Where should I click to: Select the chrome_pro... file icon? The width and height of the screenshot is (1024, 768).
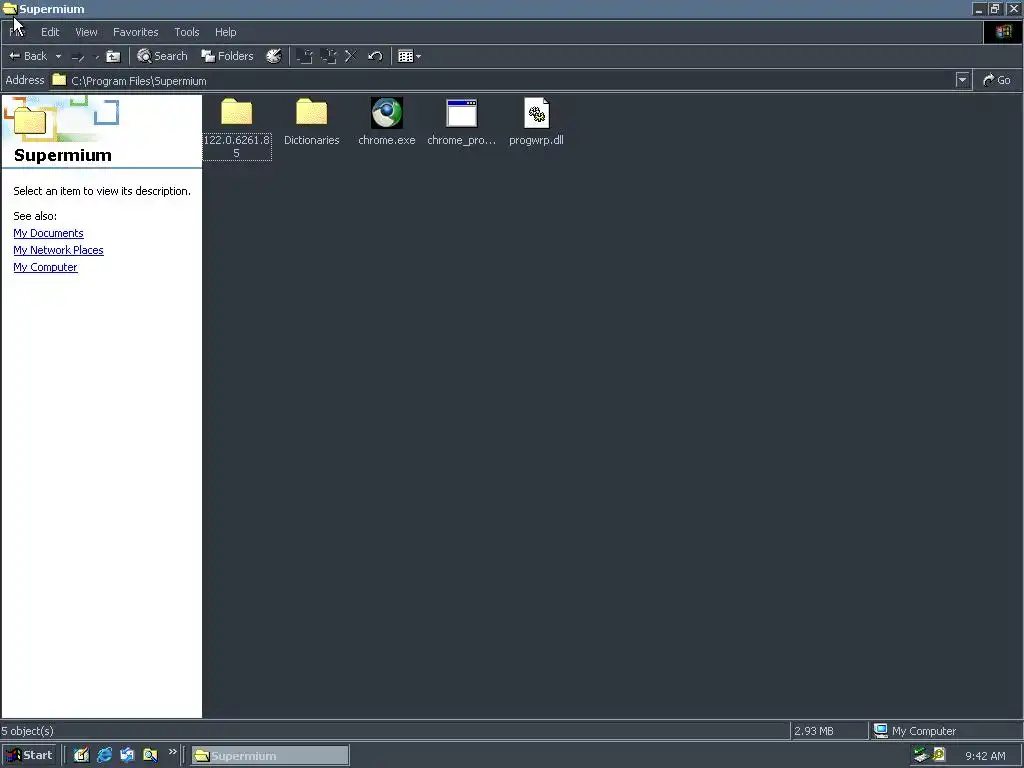pos(462,114)
